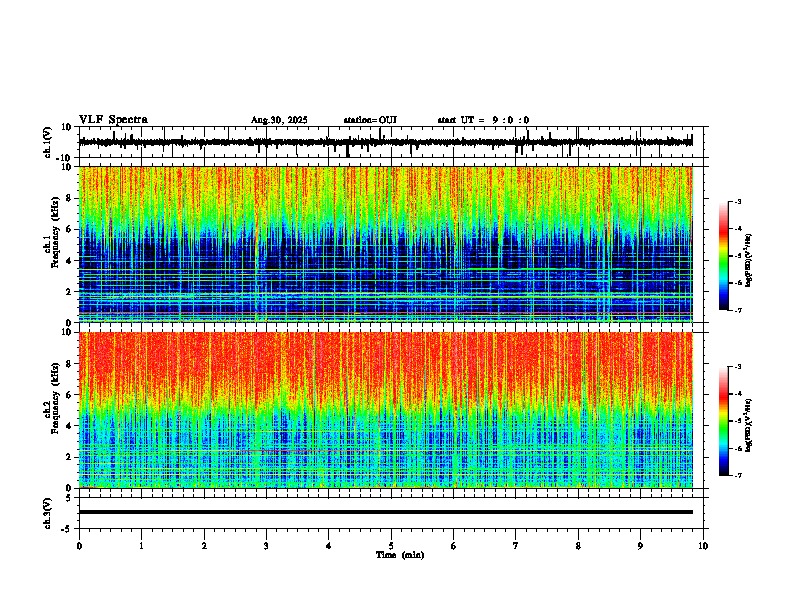Click the ch.1 color bar "log(PSD)" label
Image resolution: width=792 pixels, height=612 pixels.
click(x=749, y=261)
